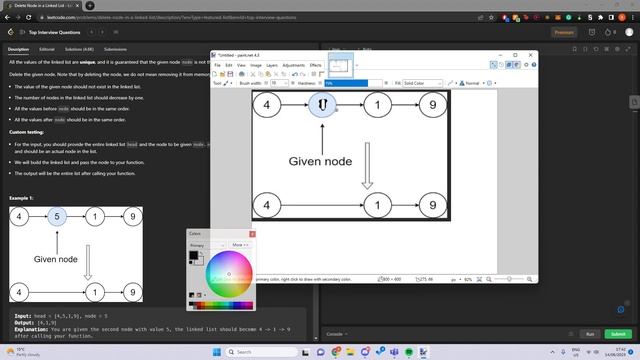Switch to the Submissions tab on LeetCode
Screen dimensions: 640x360
pyautogui.click(x=115, y=49)
